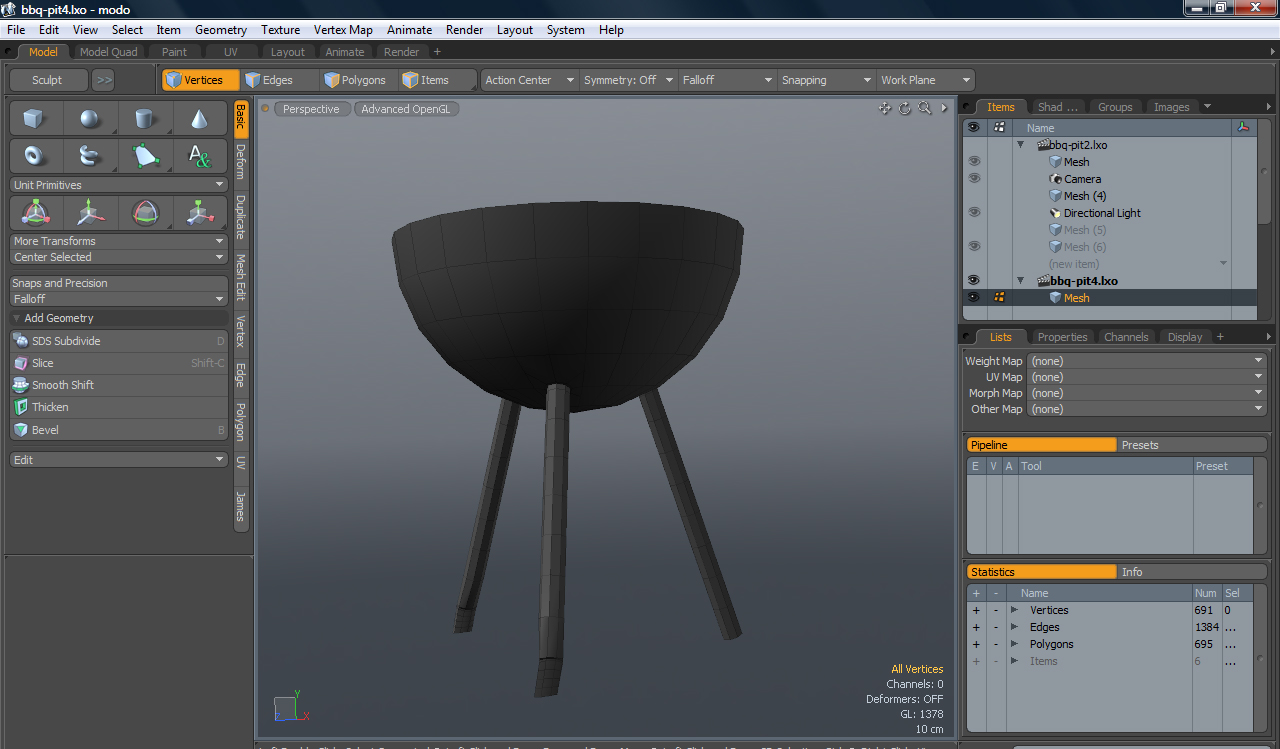Screen dimensions: 1280x749
Task: Click the >> expand toolbar button
Action: pos(104,80)
